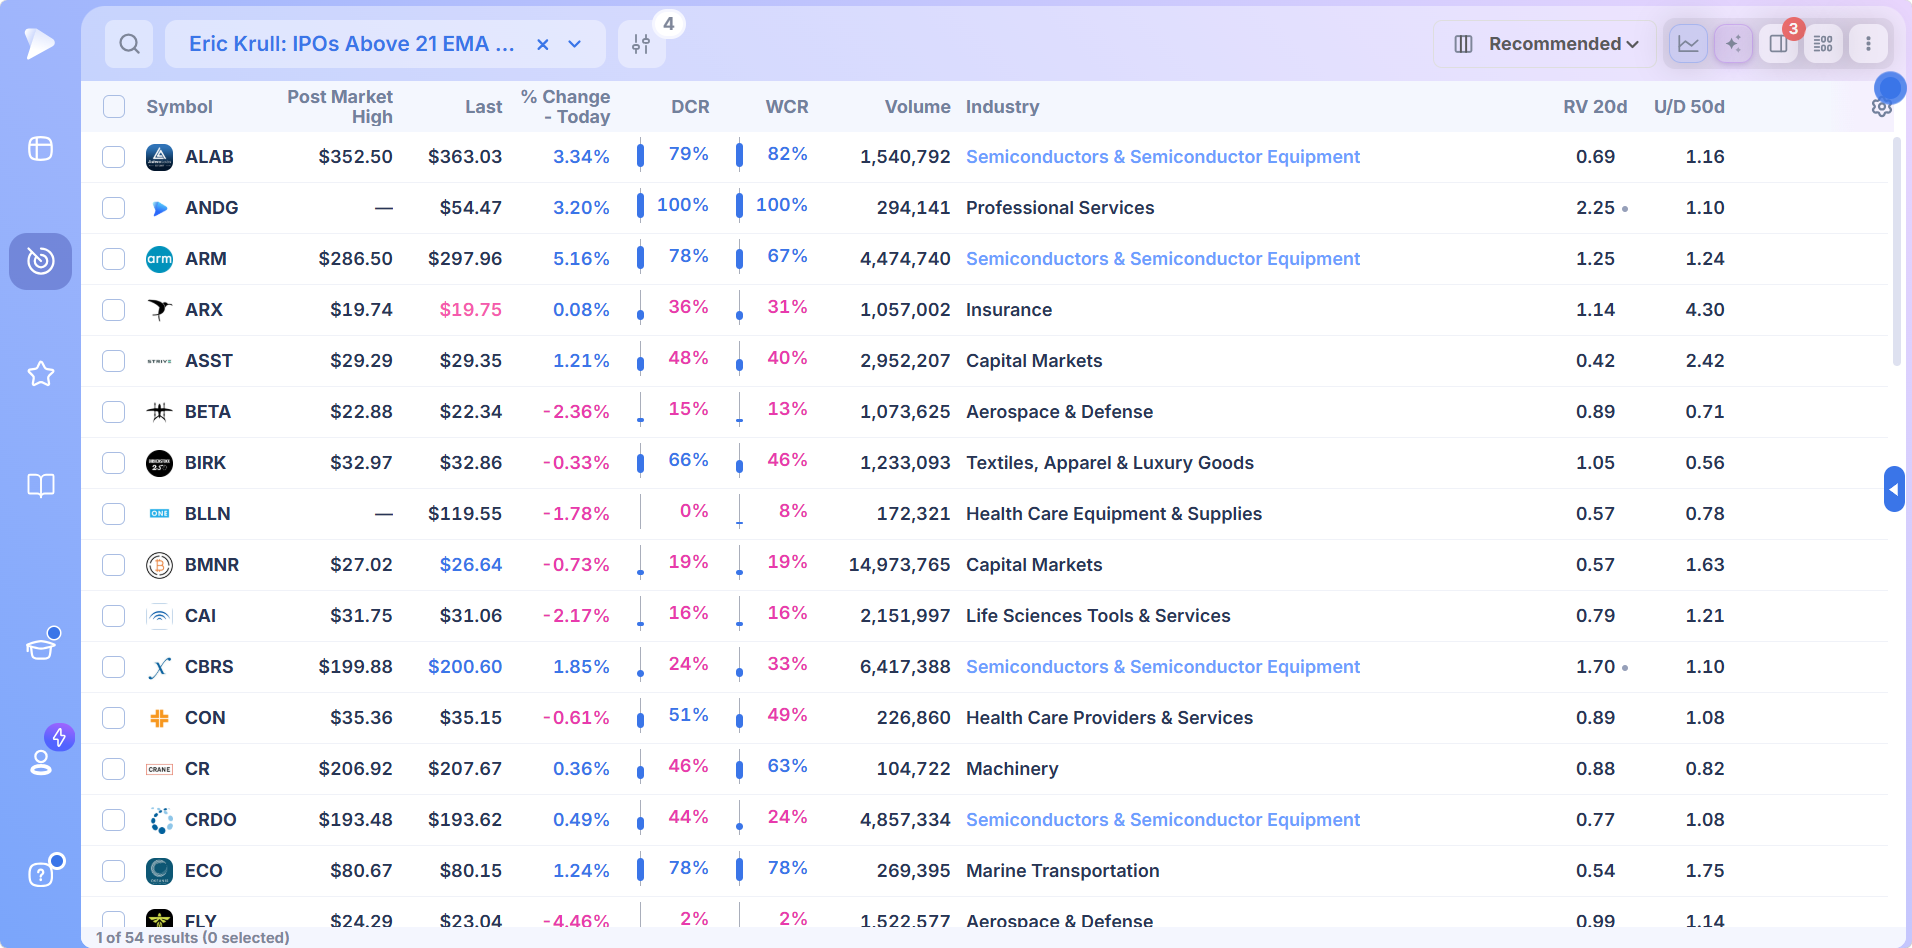Open the side panel layout icon

pyautogui.click(x=1778, y=44)
